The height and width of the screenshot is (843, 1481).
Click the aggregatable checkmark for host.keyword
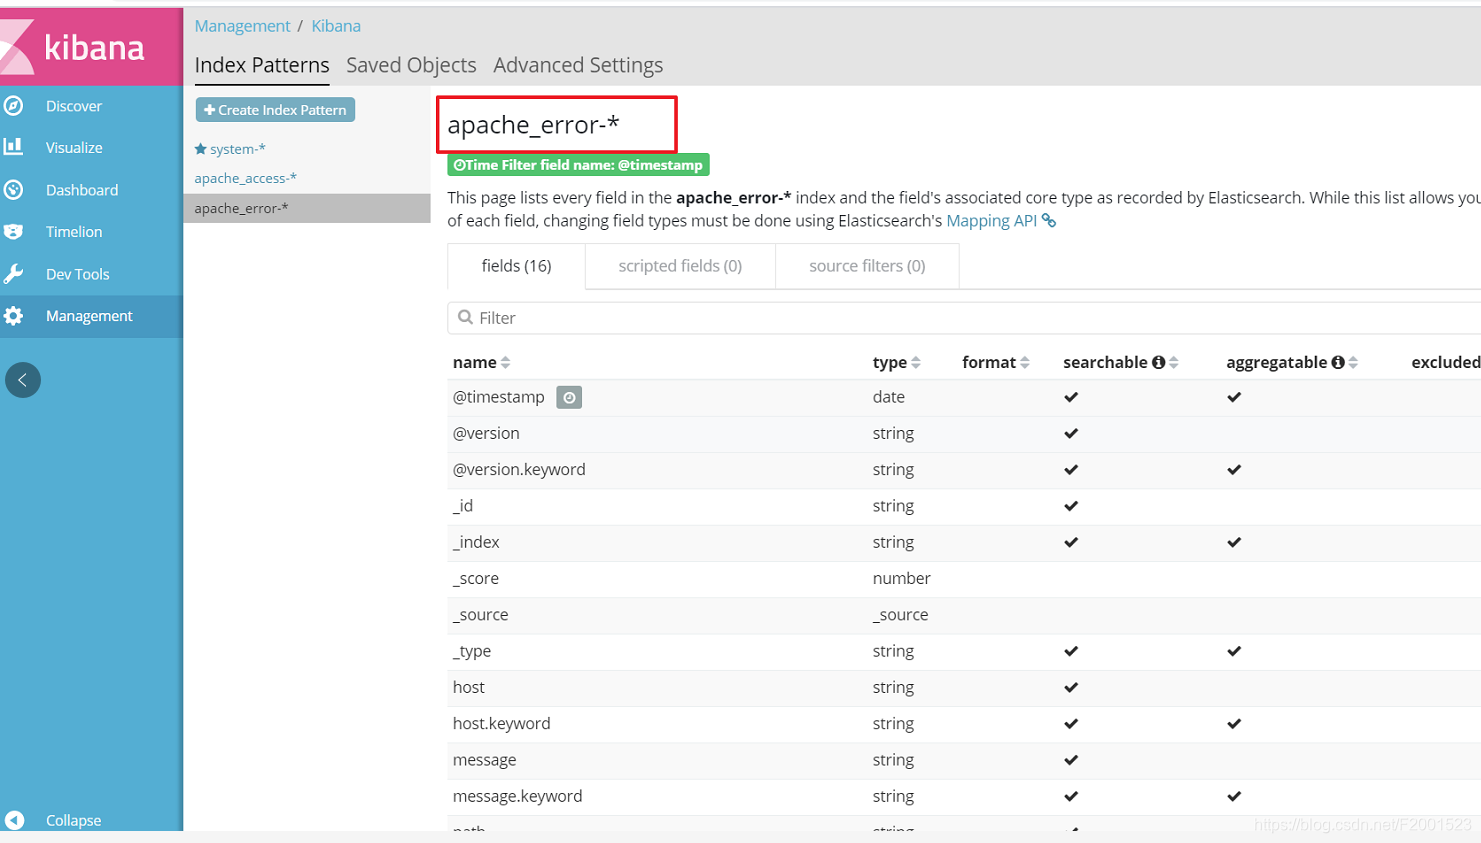click(x=1234, y=723)
